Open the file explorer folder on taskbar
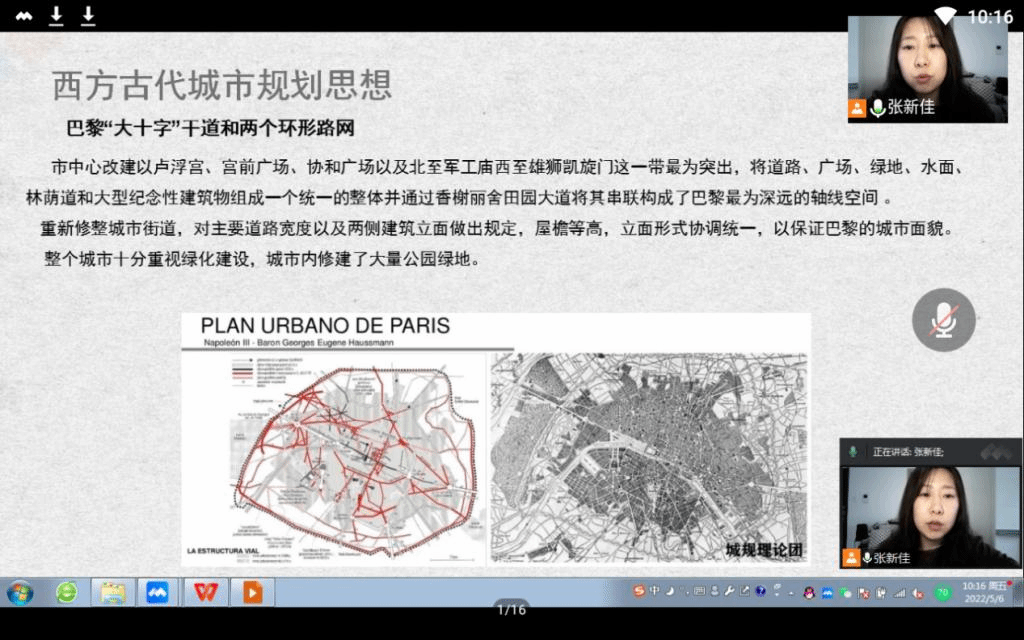Viewport: 1024px width, 640px height. tap(112, 593)
